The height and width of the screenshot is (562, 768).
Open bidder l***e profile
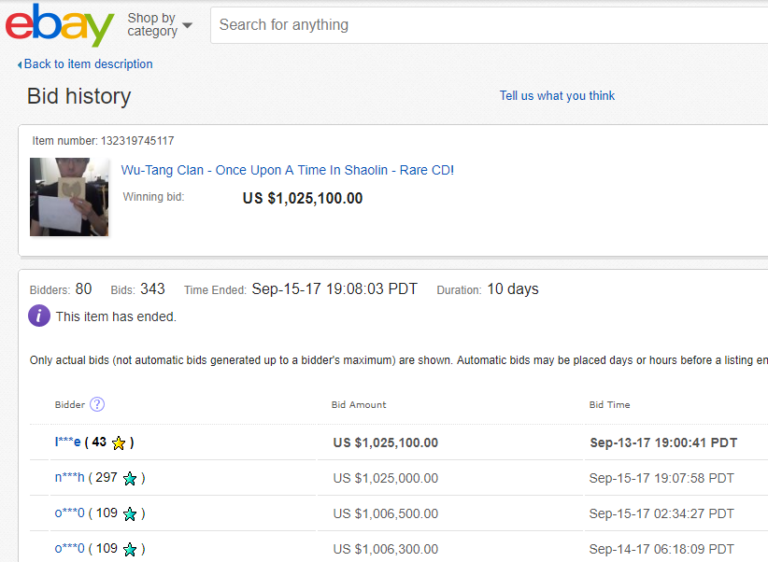(68, 442)
